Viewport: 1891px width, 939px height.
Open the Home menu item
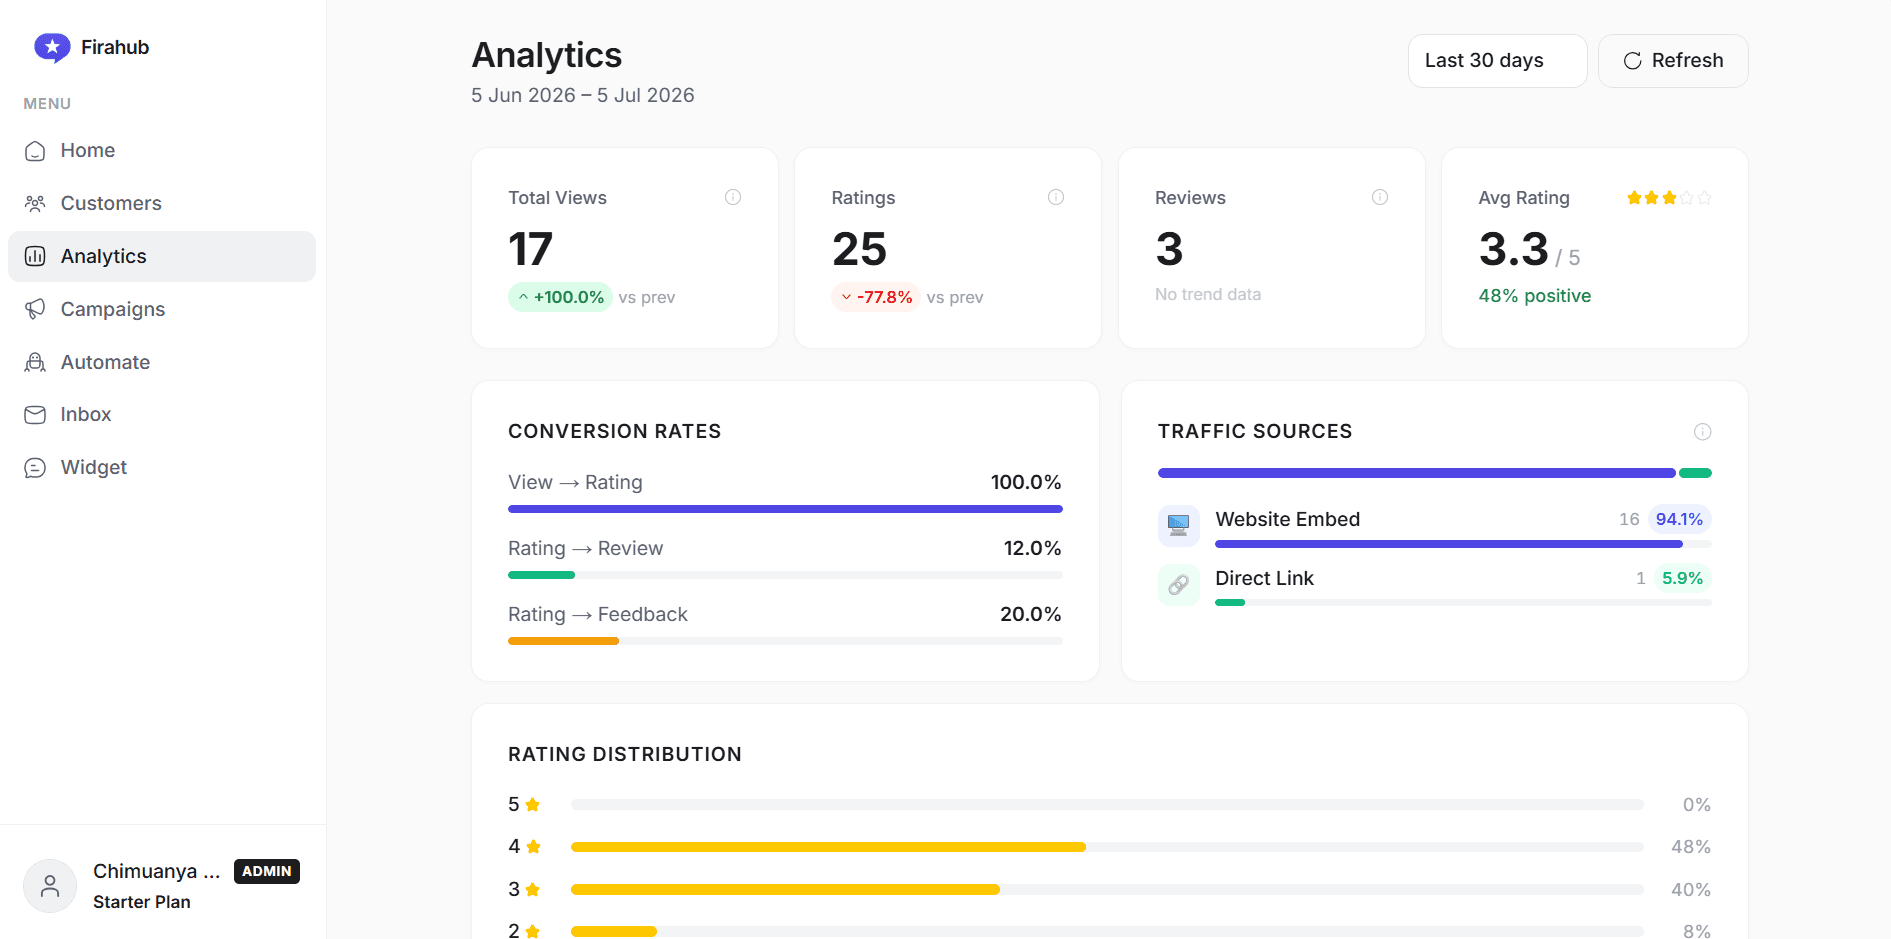[x=162, y=151]
